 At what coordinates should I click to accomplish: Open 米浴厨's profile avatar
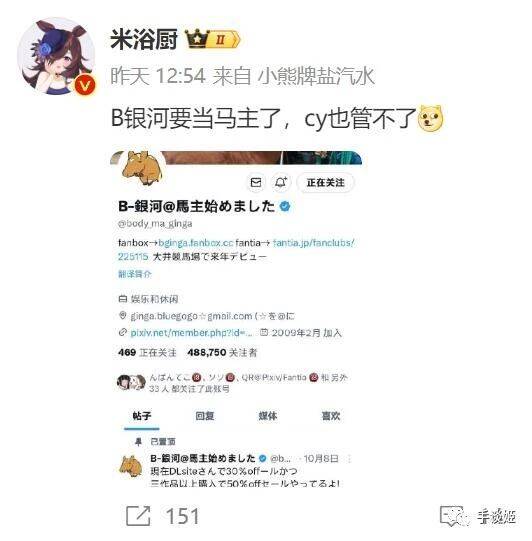pos(56,56)
